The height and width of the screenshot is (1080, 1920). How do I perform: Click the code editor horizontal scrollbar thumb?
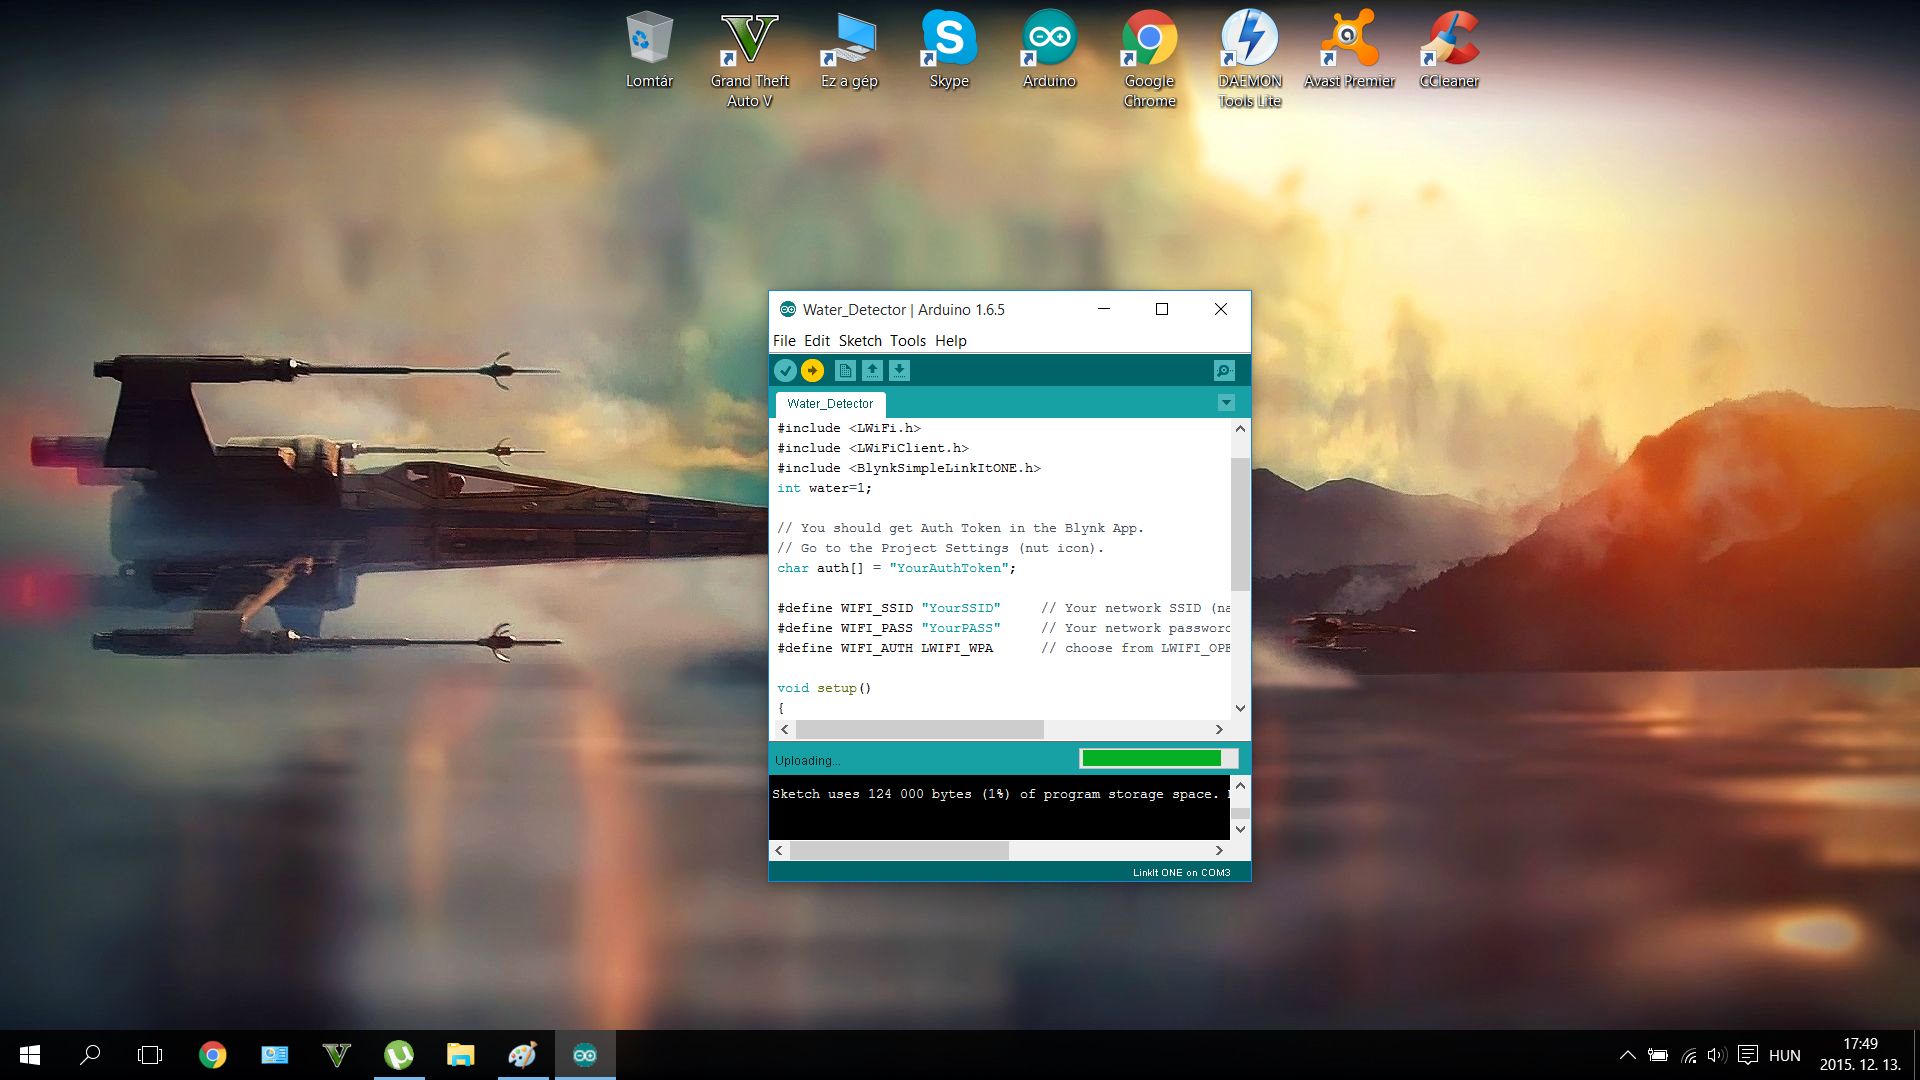click(x=919, y=730)
